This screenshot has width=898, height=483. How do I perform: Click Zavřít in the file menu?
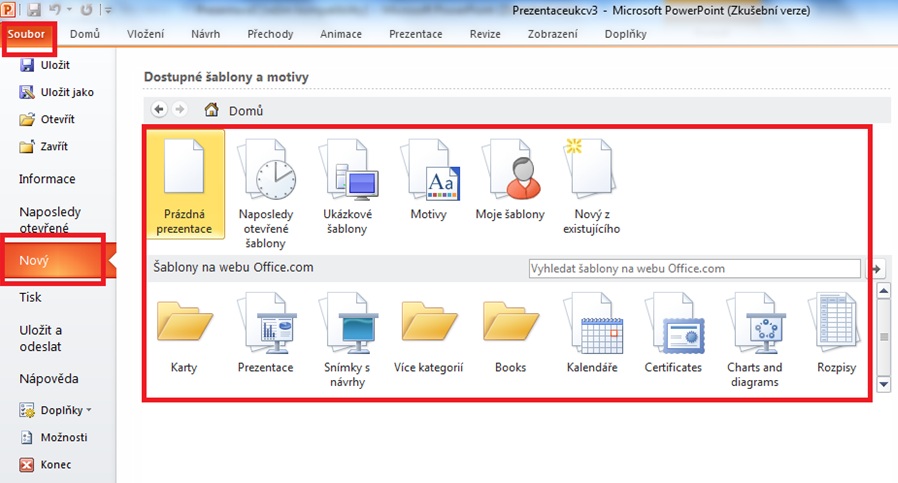click(44, 147)
